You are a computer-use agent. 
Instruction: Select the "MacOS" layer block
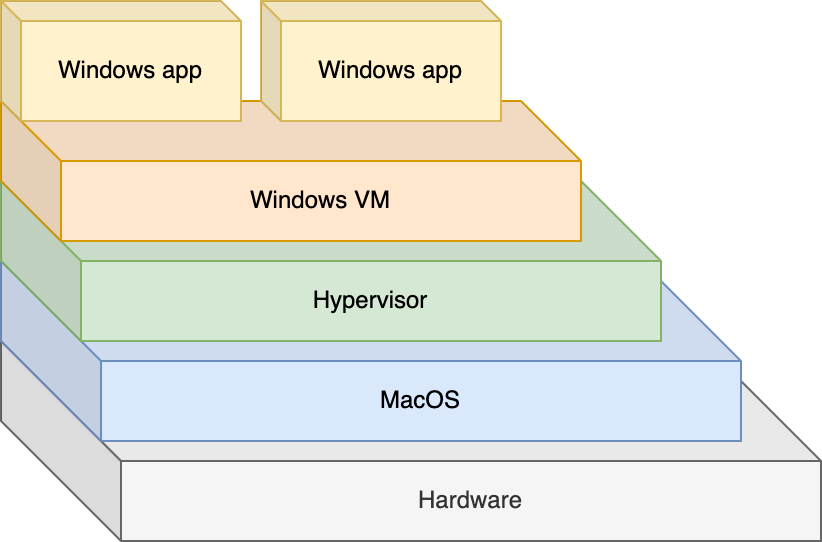[x=420, y=400]
